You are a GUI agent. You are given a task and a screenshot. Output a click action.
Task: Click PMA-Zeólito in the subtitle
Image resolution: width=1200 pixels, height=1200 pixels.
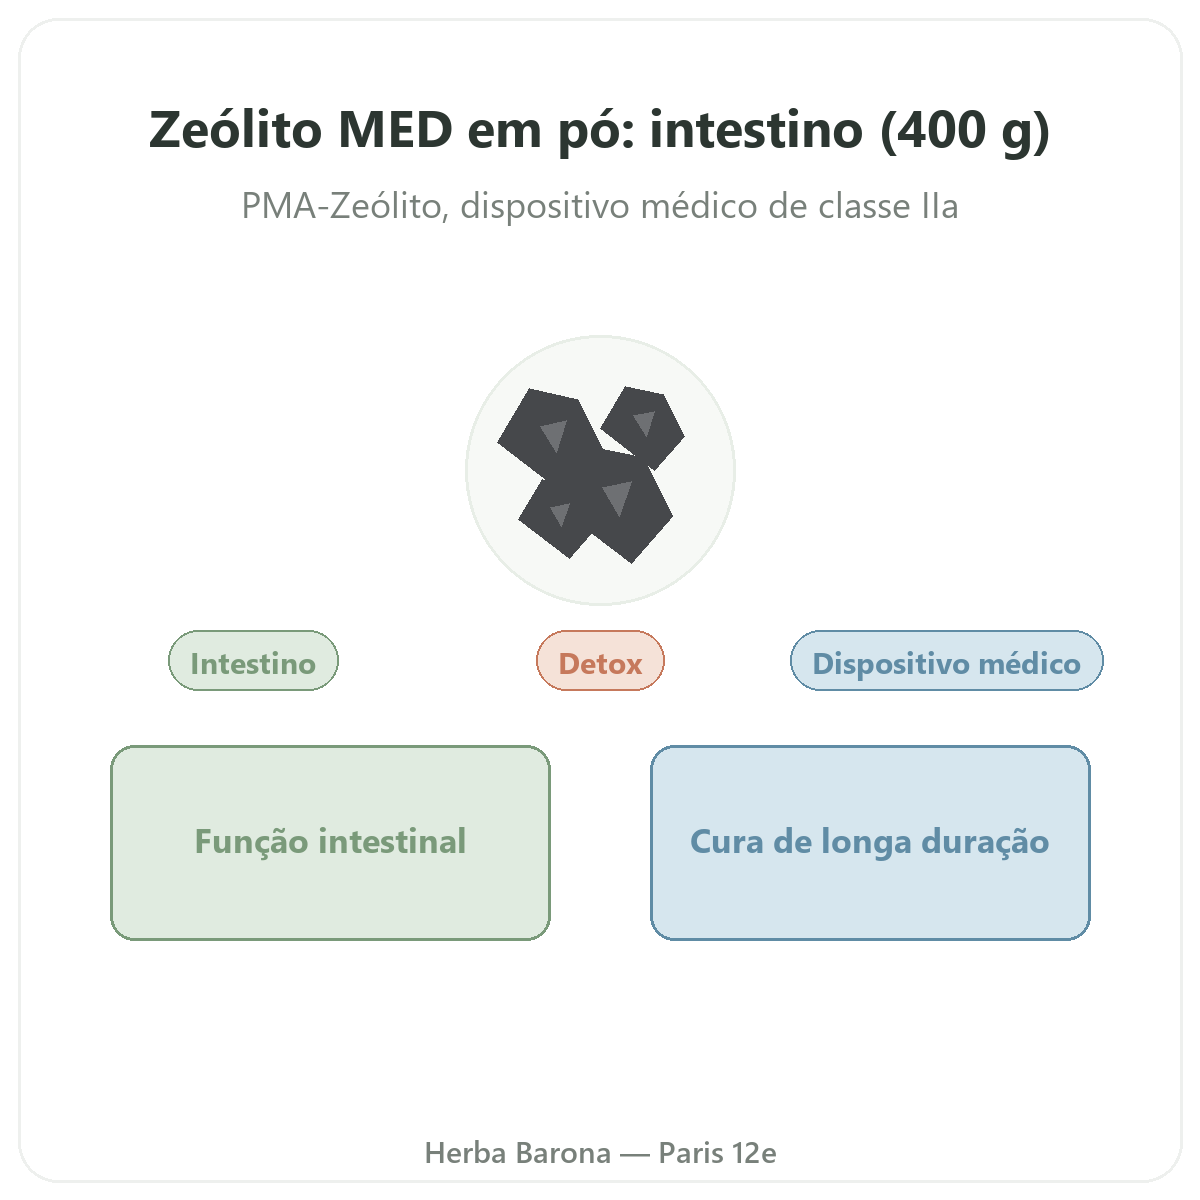(343, 206)
